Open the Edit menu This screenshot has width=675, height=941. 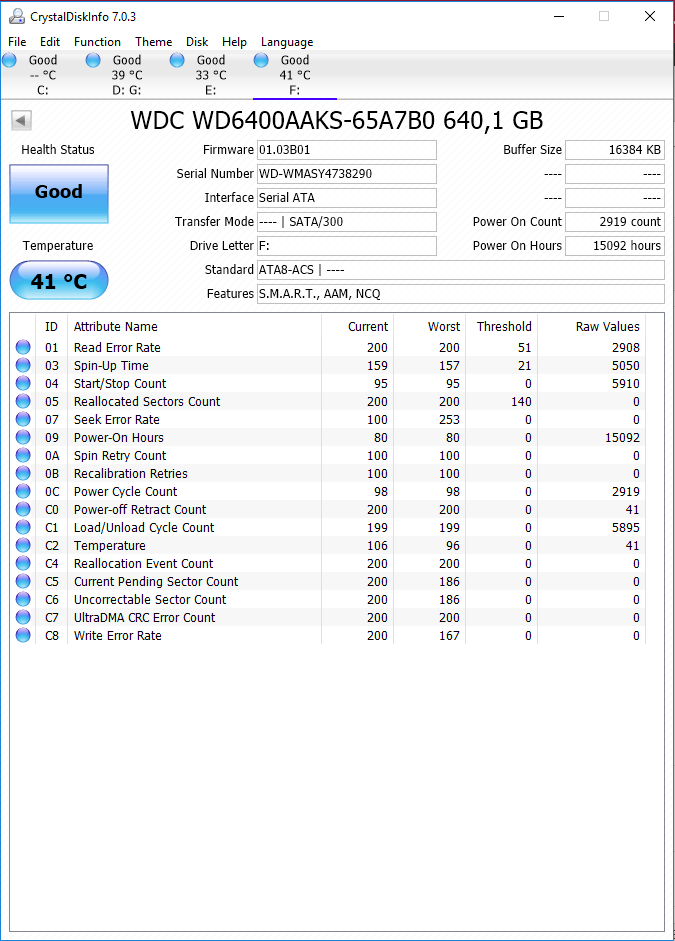point(50,42)
